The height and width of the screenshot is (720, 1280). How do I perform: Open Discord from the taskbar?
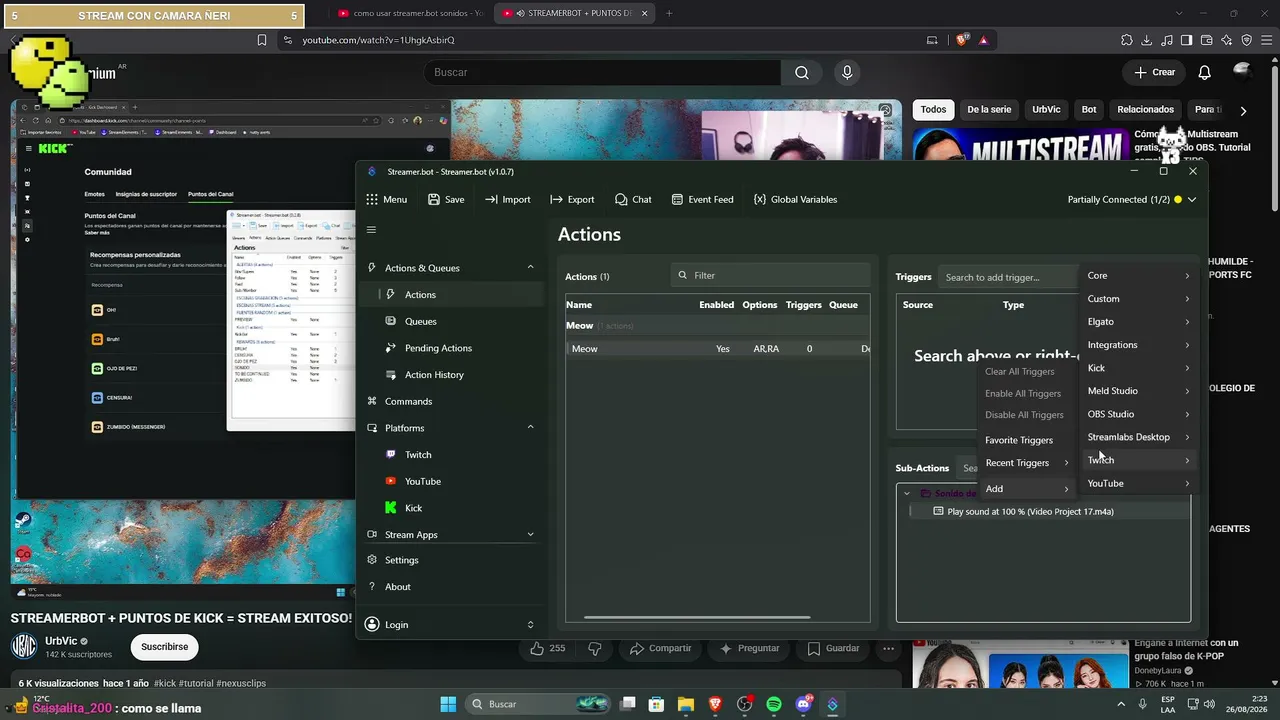point(803,704)
